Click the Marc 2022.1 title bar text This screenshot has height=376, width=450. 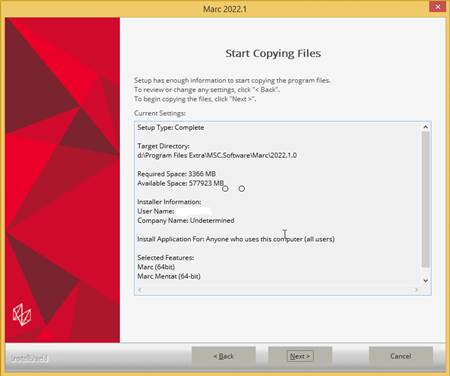point(225,9)
